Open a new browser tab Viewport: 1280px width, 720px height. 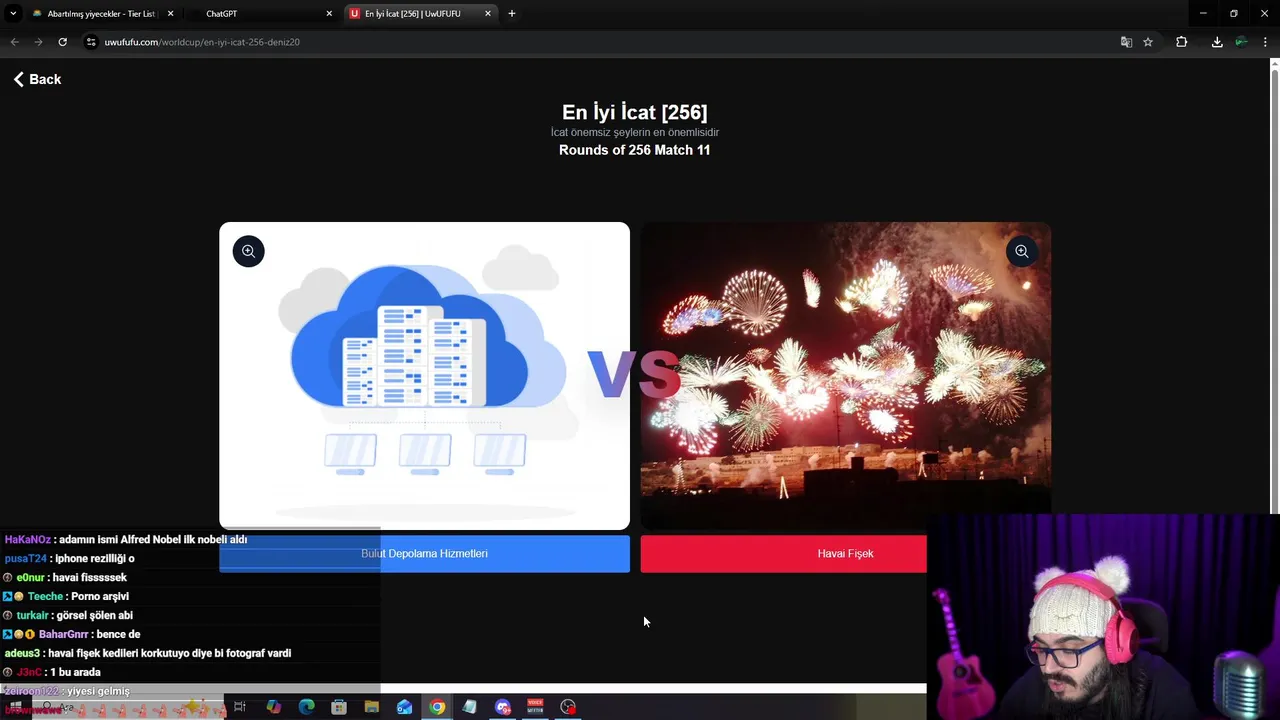[x=512, y=14]
